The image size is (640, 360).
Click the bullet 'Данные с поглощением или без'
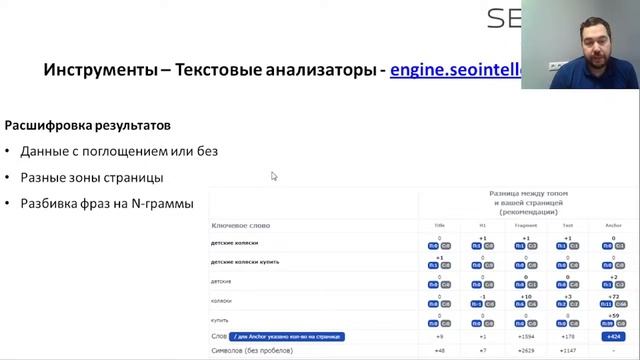tap(119, 151)
